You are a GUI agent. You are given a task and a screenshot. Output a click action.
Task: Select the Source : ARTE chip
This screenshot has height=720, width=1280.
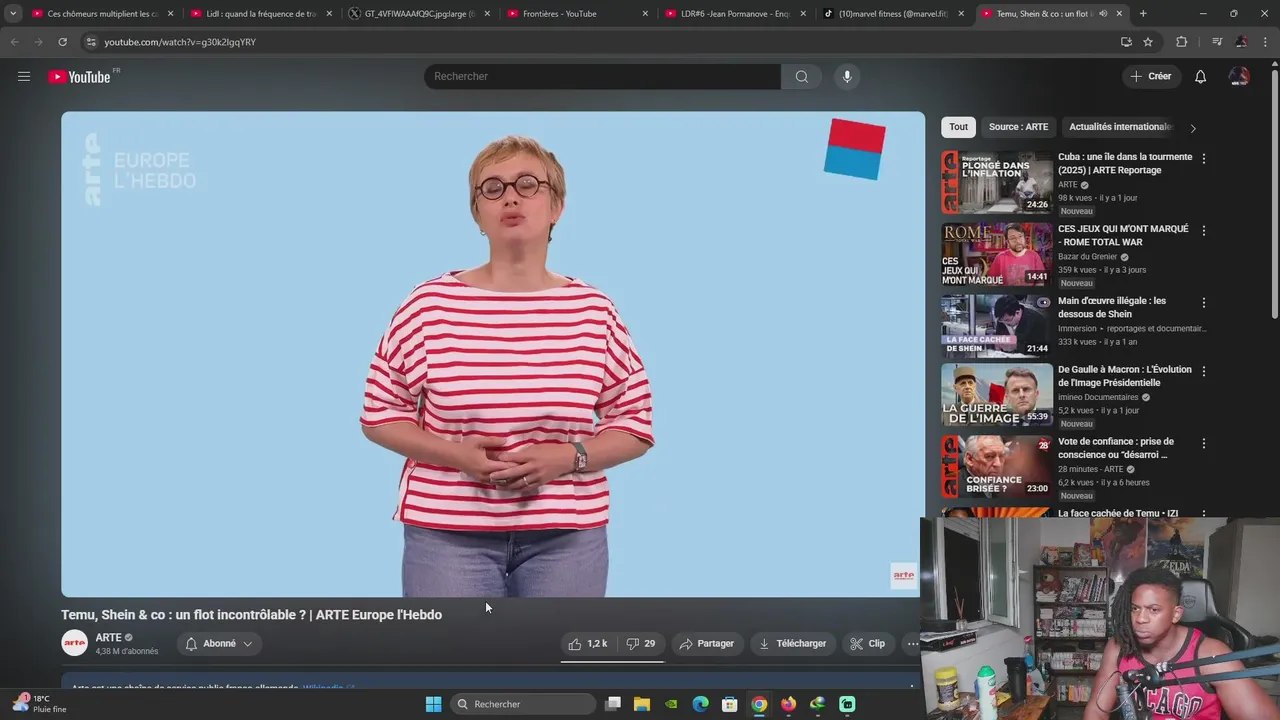pyautogui.click(x=1018, y=127)
